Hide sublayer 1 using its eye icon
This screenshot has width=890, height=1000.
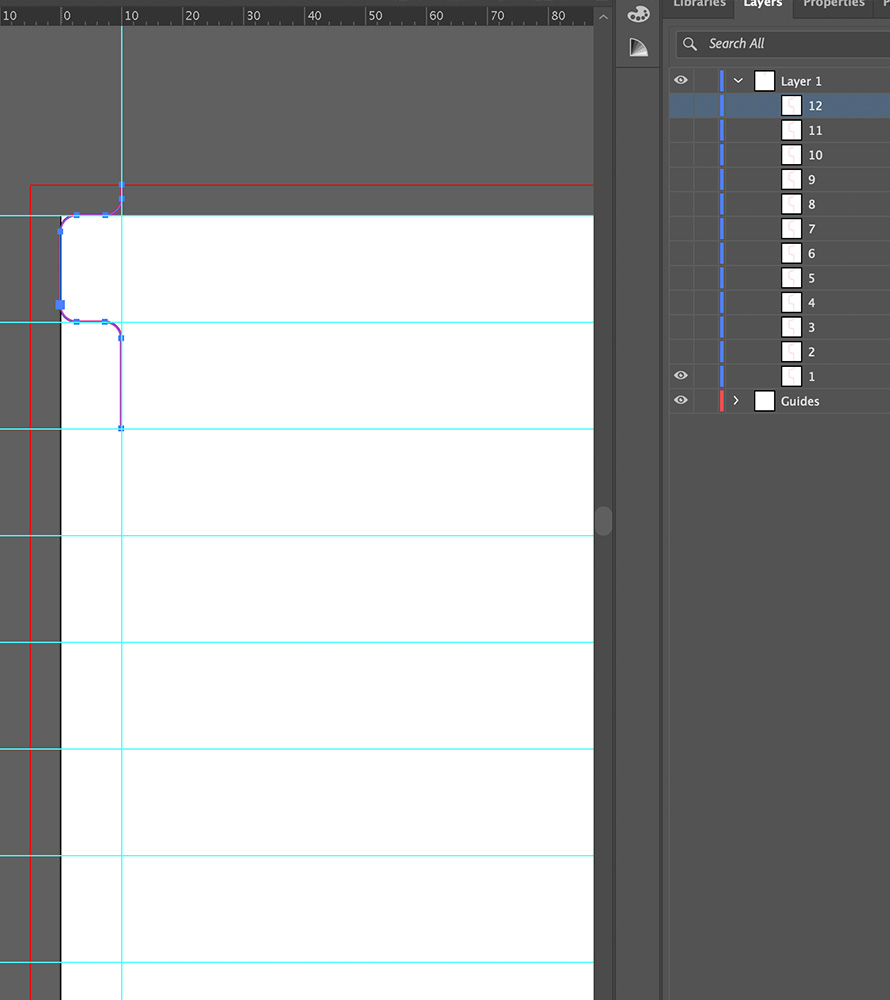(x=681, y=376)
